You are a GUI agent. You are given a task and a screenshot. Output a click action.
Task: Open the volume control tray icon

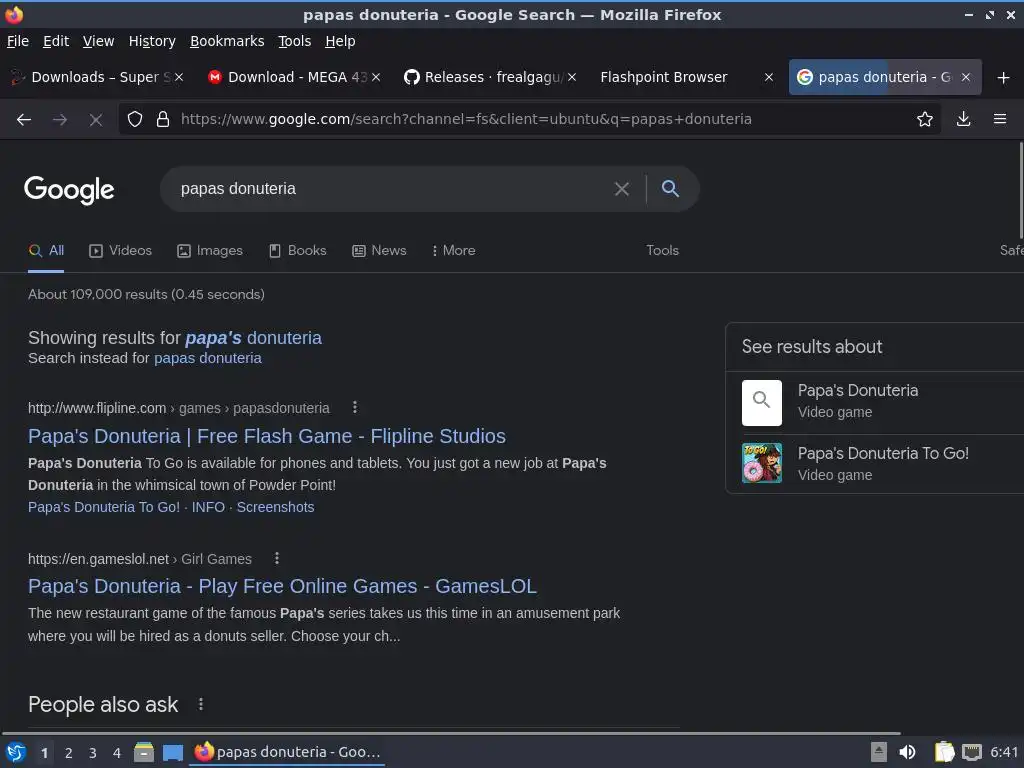907,752
